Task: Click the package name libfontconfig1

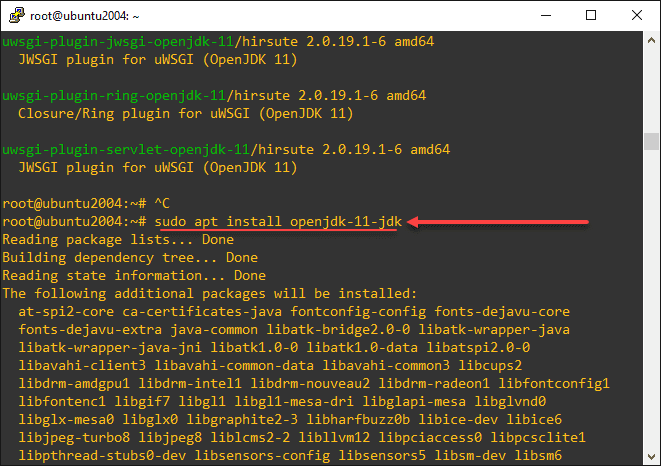Action: 554,383
